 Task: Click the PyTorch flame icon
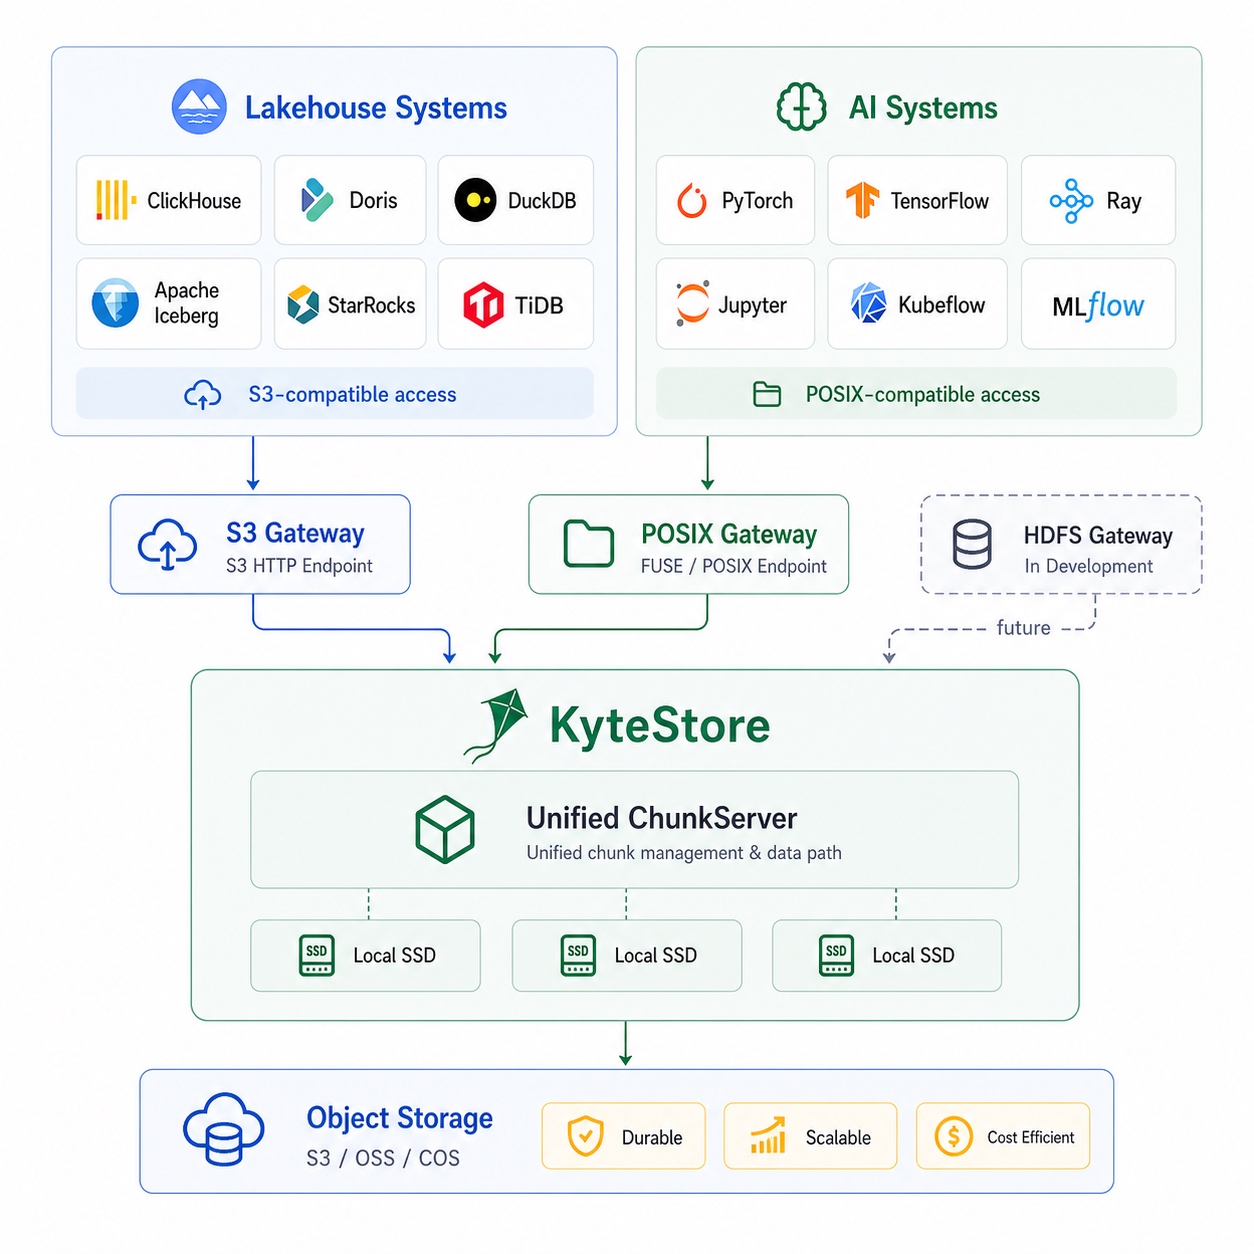click(x=692, y=200)
